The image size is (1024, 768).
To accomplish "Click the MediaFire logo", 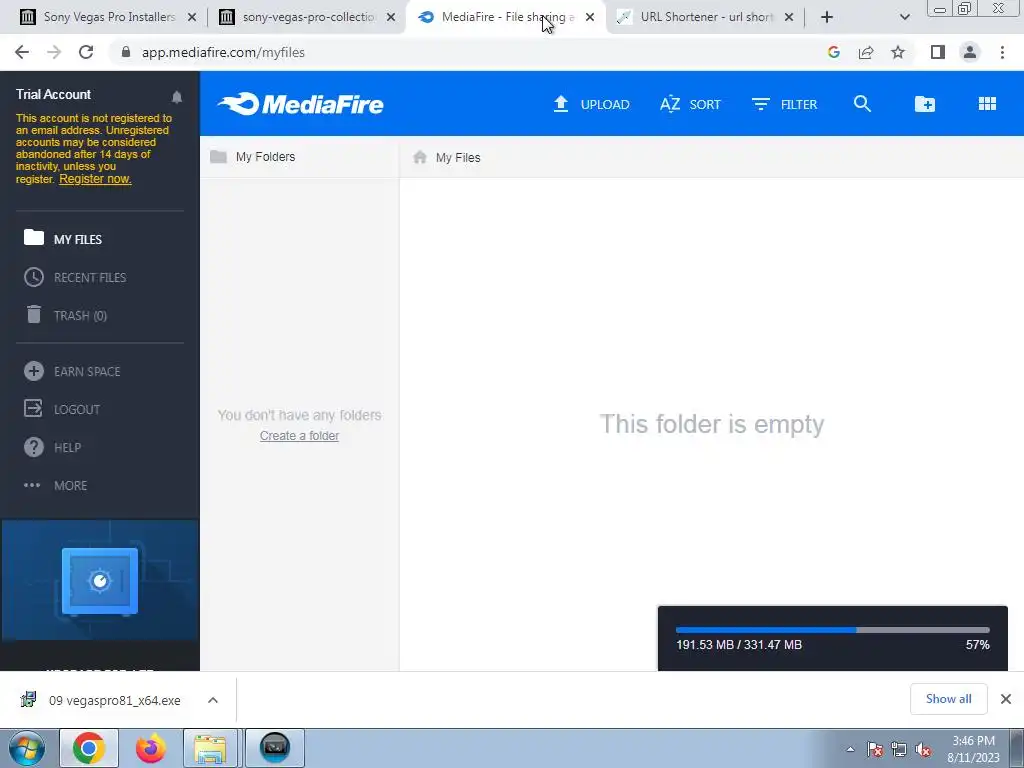I will tap(300, 104).
